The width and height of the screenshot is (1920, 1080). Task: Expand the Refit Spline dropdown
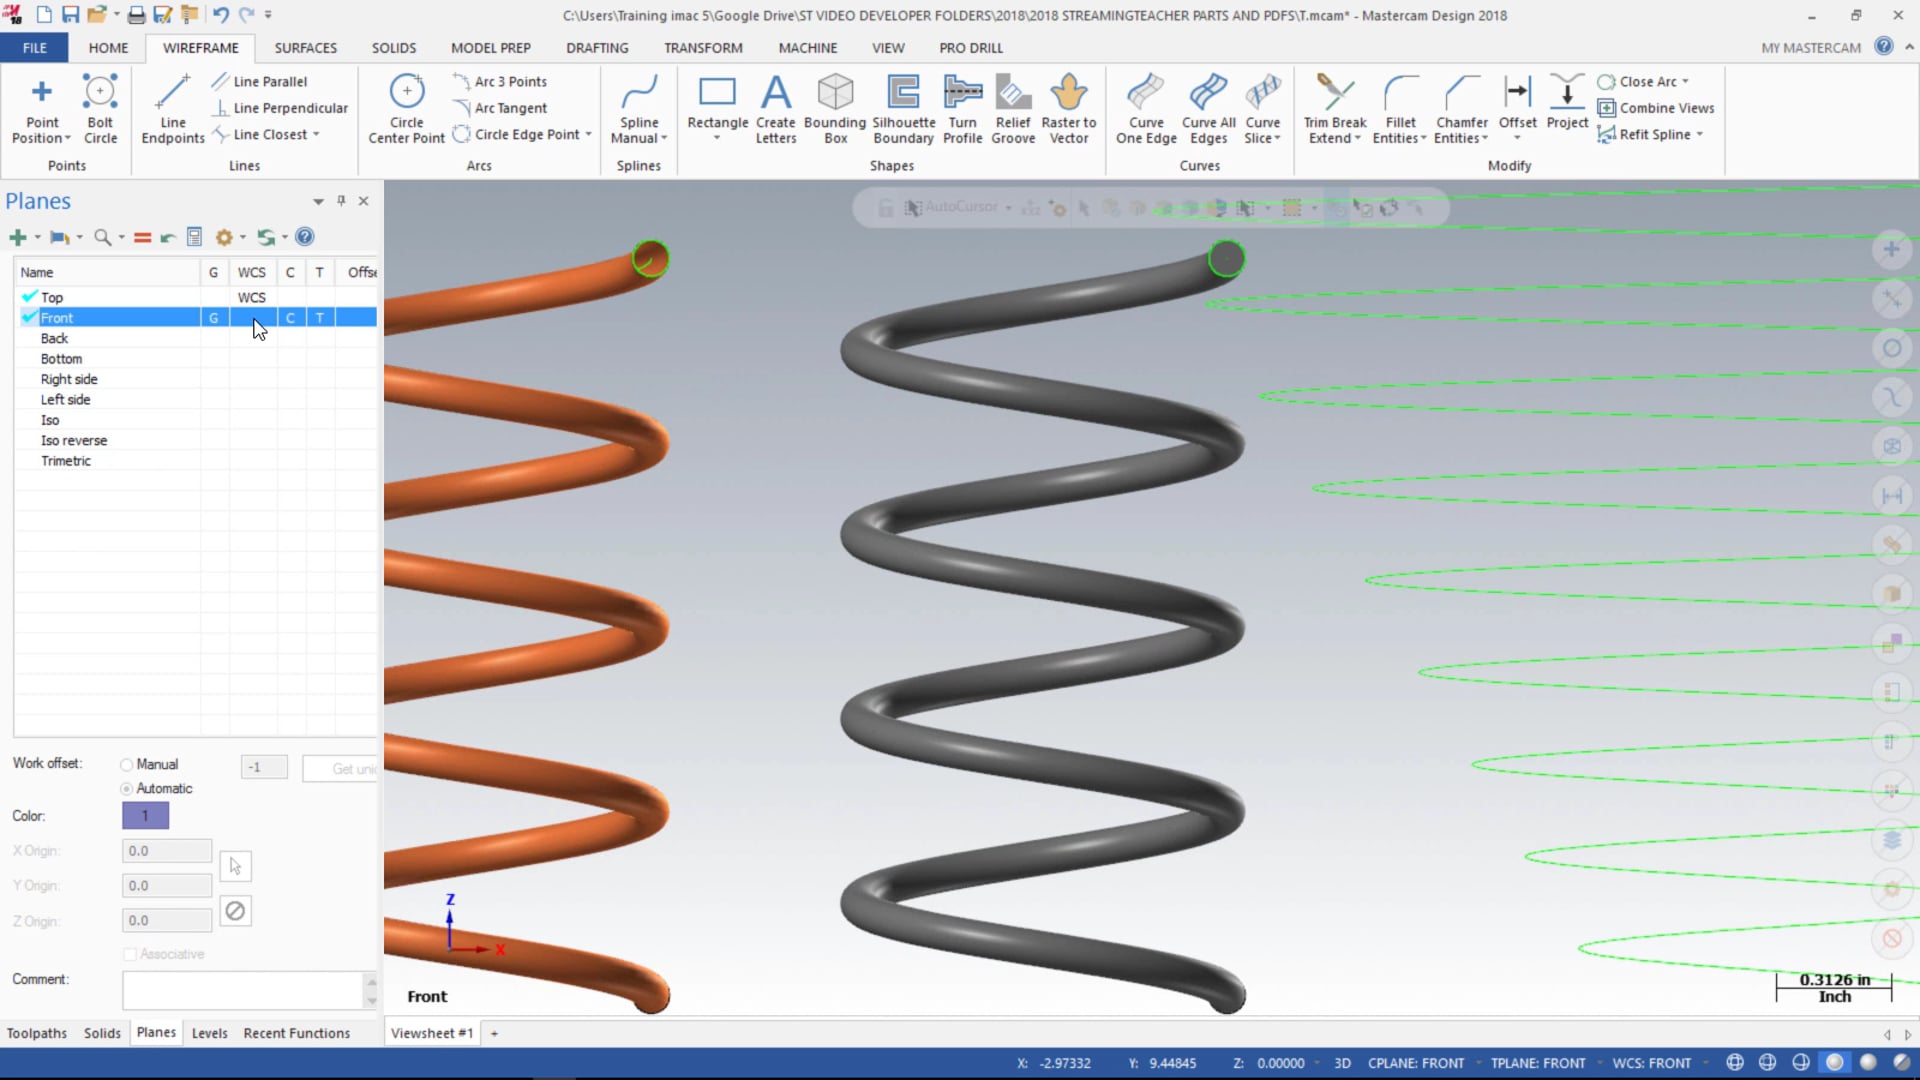(1699, 135)
